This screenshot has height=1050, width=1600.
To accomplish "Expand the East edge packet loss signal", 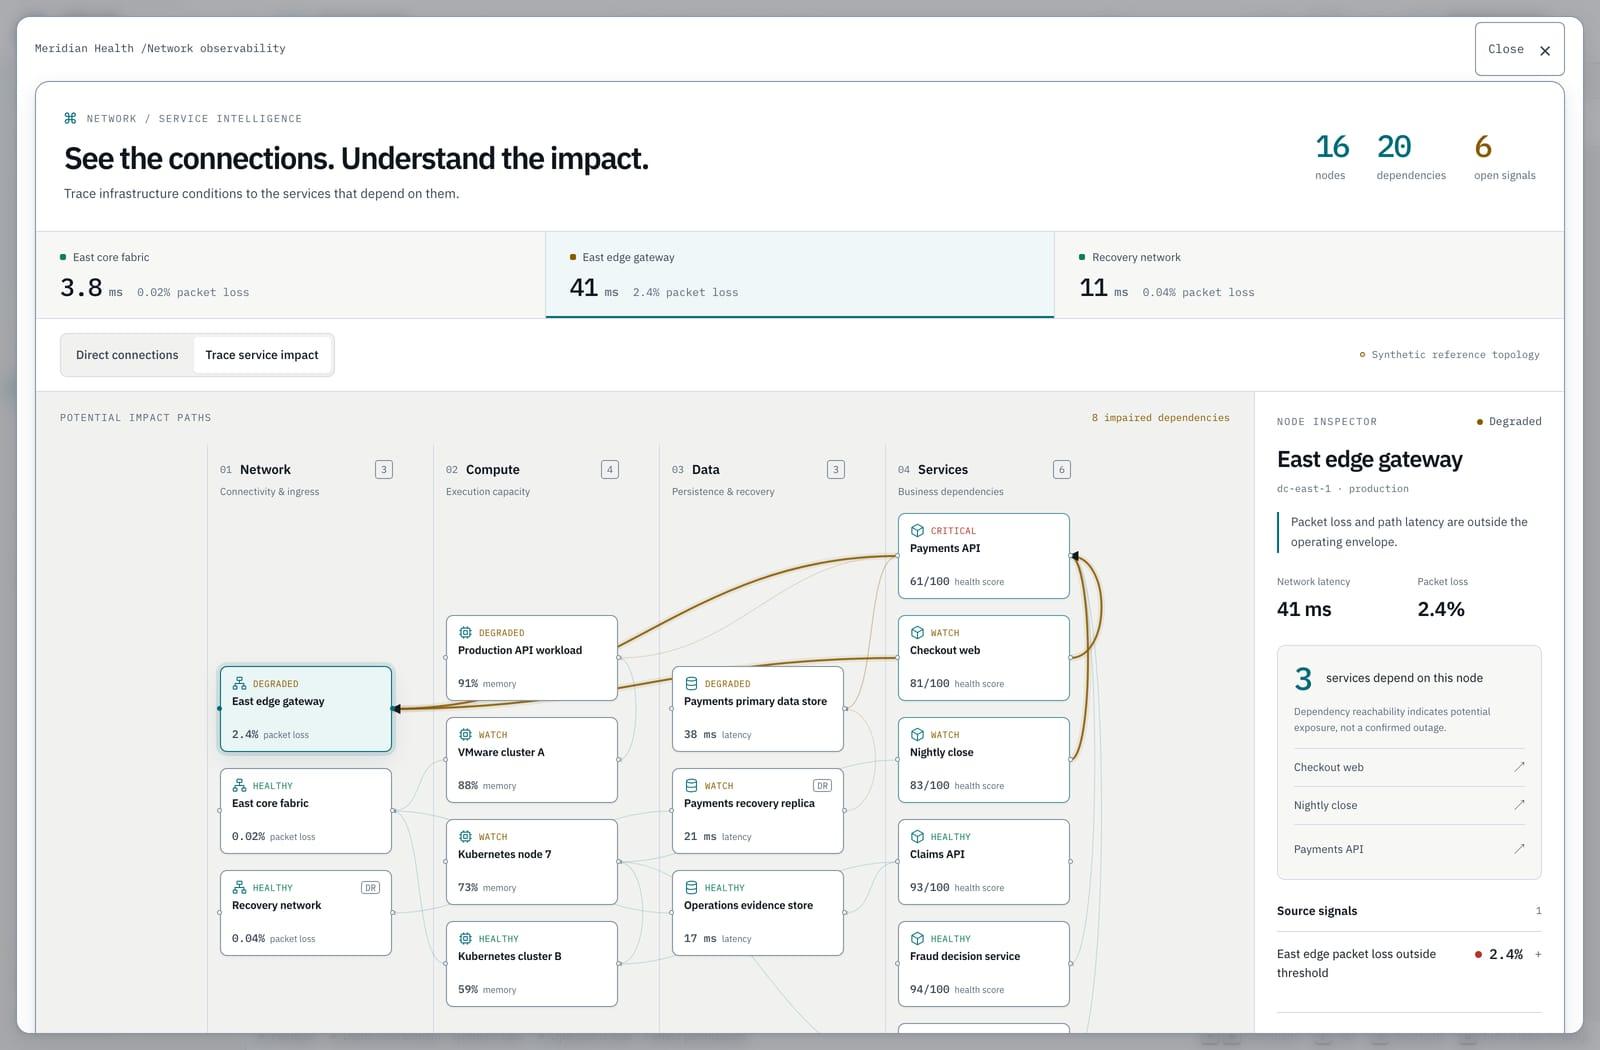I will 1538,954.
